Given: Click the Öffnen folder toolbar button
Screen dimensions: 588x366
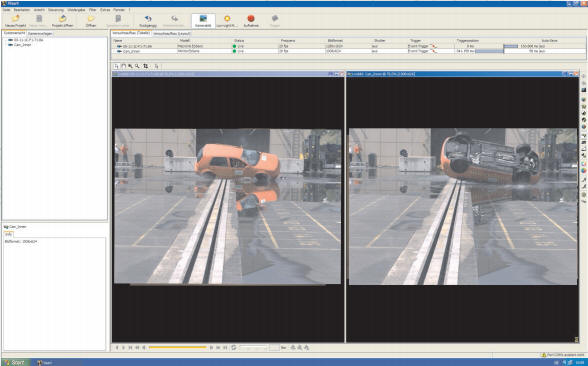Looking at the screenshot, I should tap(91, 21).
